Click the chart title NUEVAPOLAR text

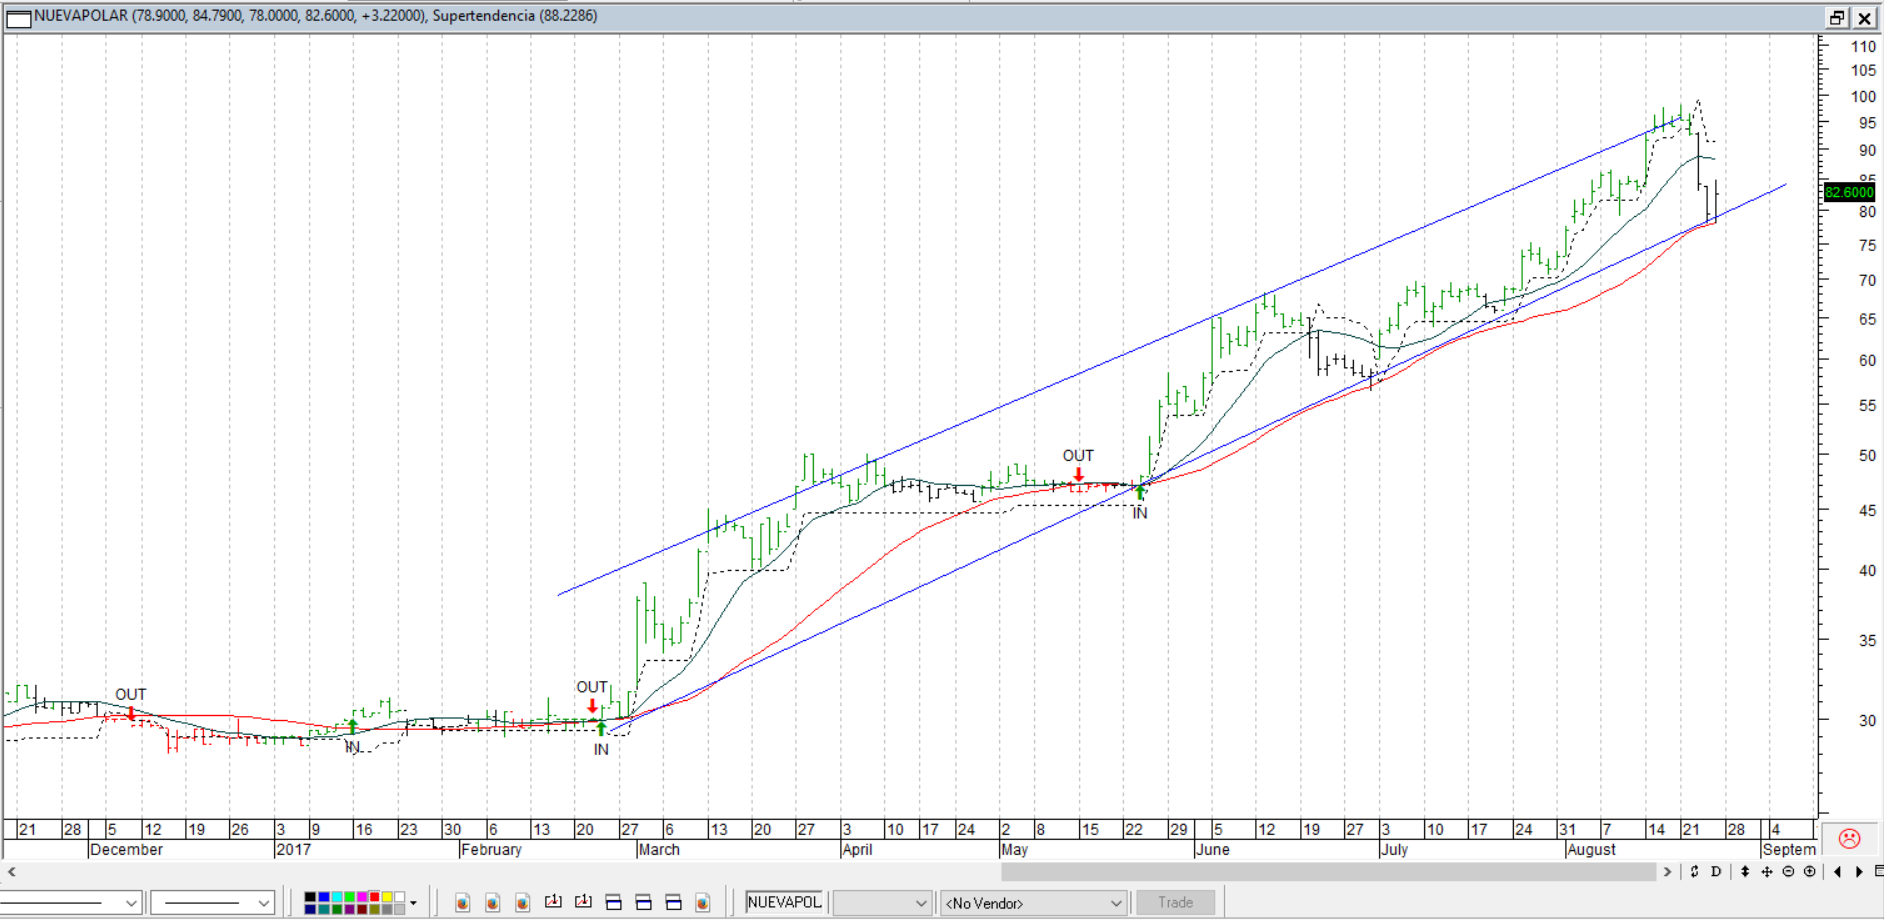(x=81, y=16)
